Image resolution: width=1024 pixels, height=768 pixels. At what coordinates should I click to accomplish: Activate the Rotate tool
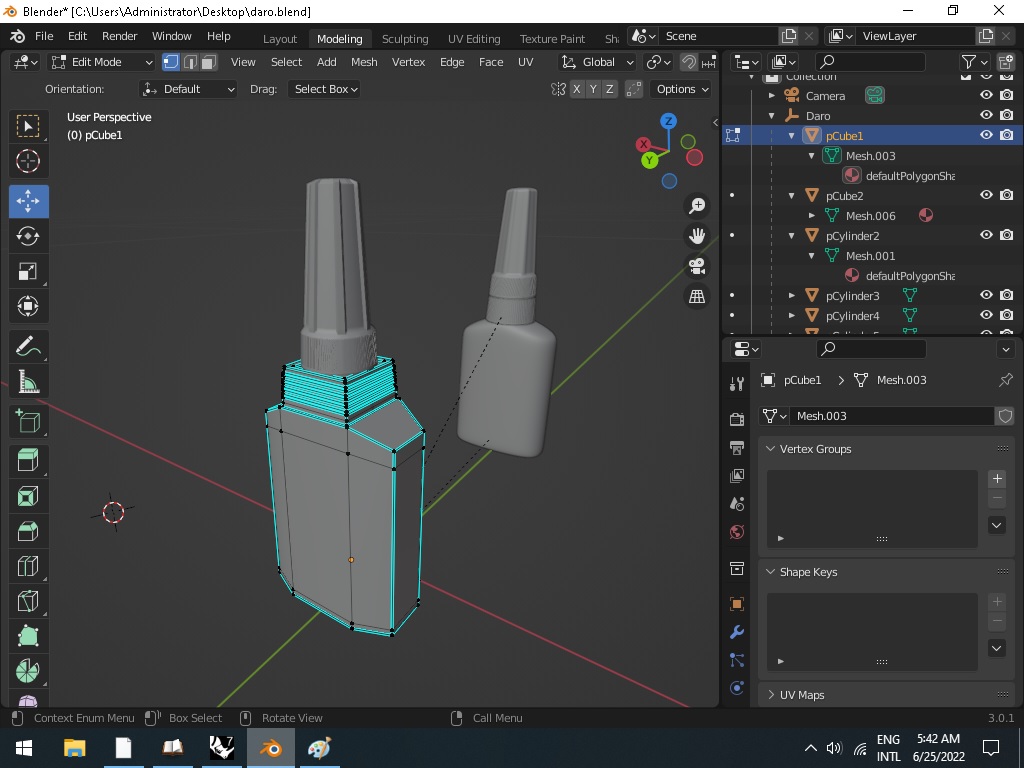[x=28, y=236]
